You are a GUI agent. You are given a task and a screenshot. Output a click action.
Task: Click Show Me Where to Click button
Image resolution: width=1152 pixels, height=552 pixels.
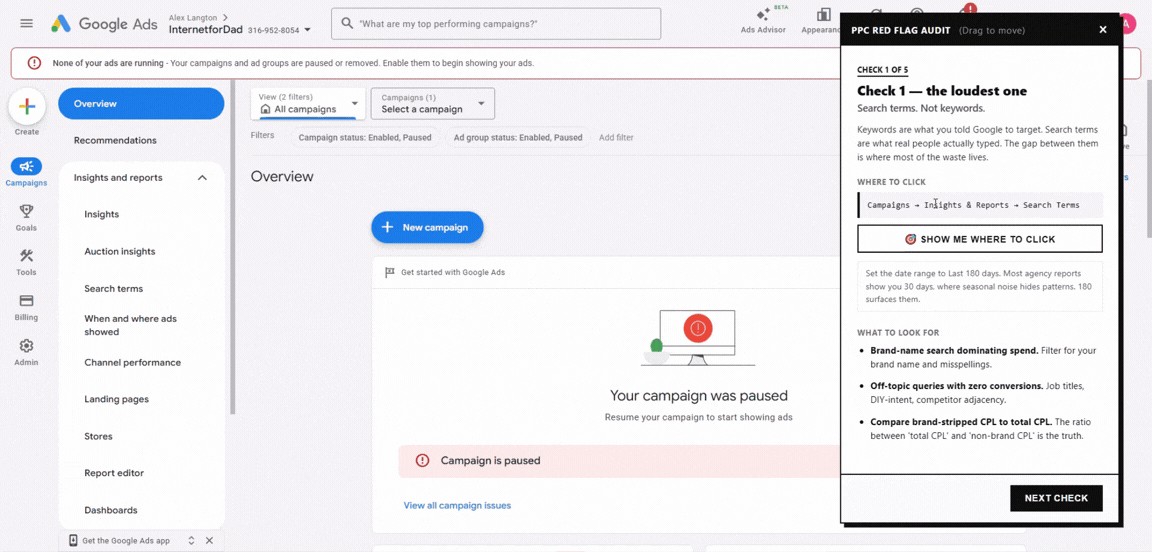pyautogui.click(x=980, y=239)
